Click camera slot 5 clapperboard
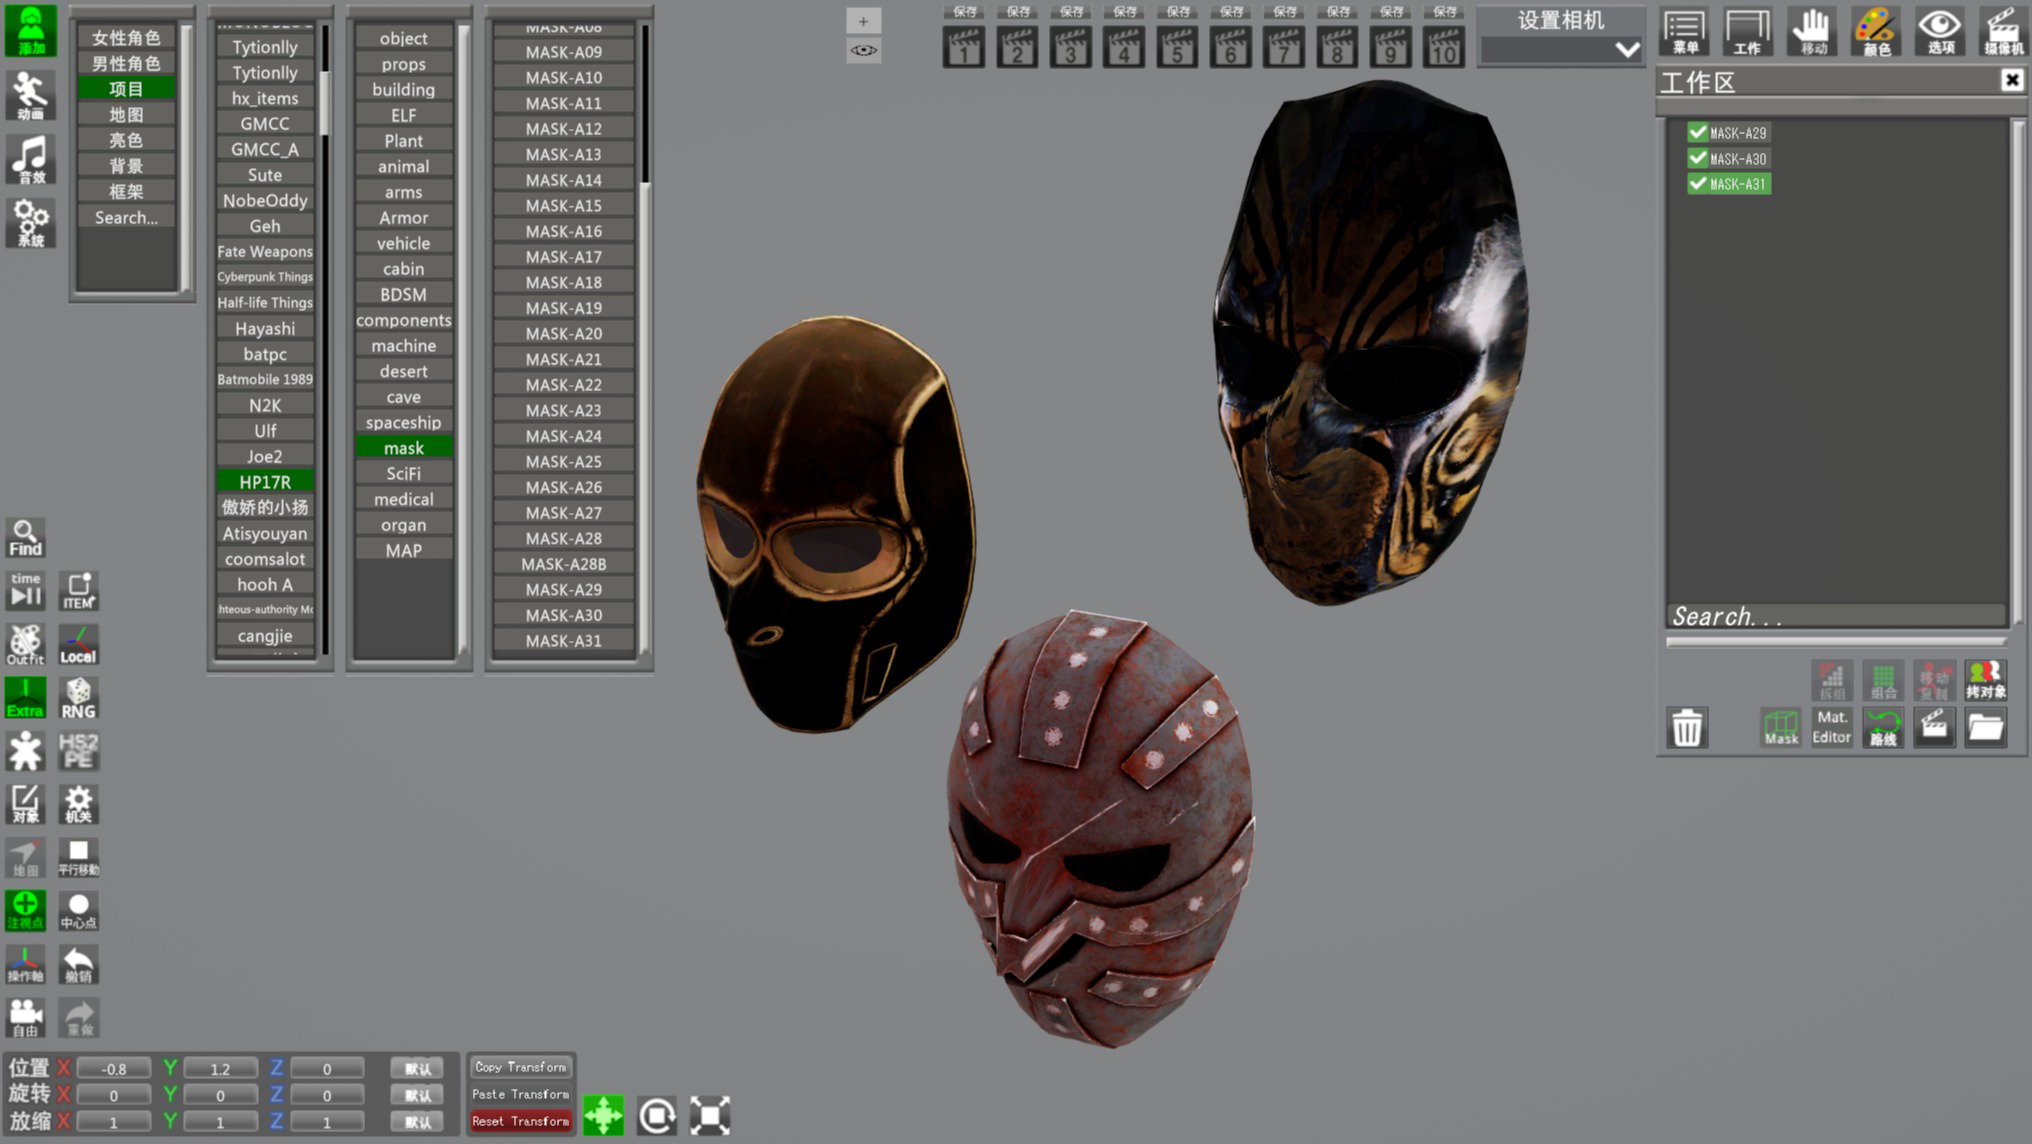 pos(1177,47)
